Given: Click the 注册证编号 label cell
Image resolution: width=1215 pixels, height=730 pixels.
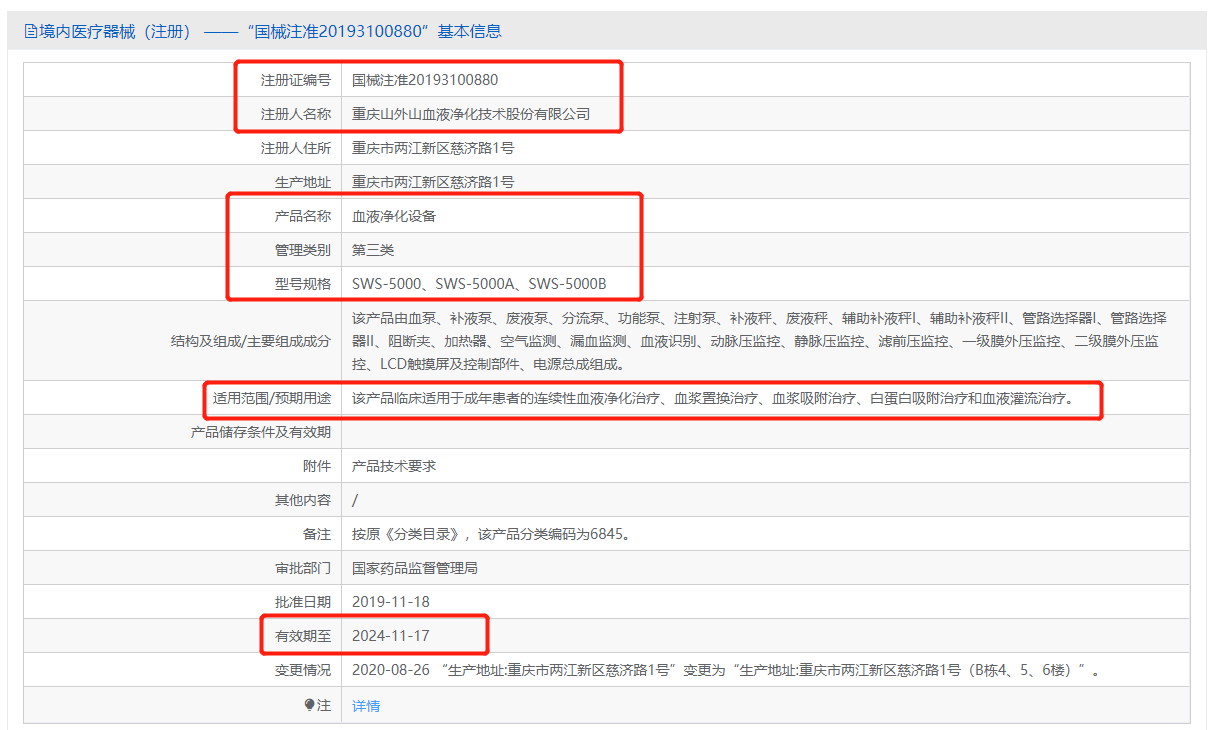Looking at the screenshot, I should [183, 80].
